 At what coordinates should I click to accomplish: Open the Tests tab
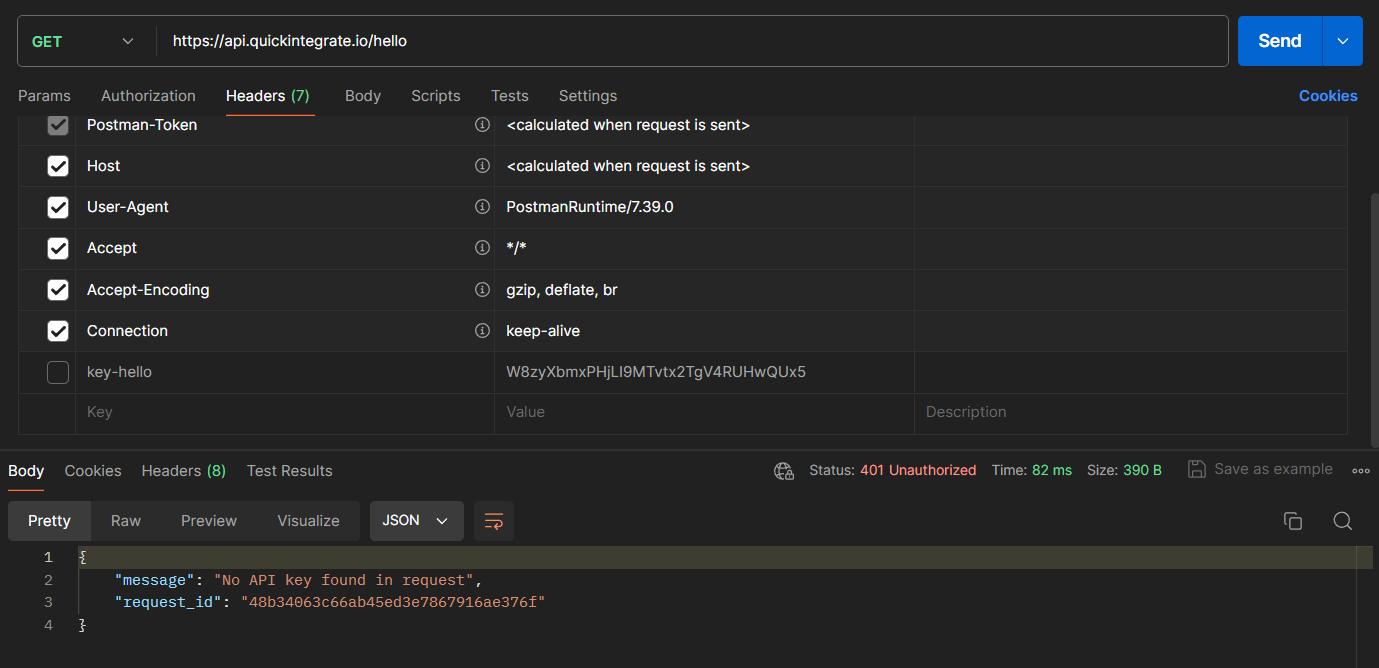pos(510,96)
